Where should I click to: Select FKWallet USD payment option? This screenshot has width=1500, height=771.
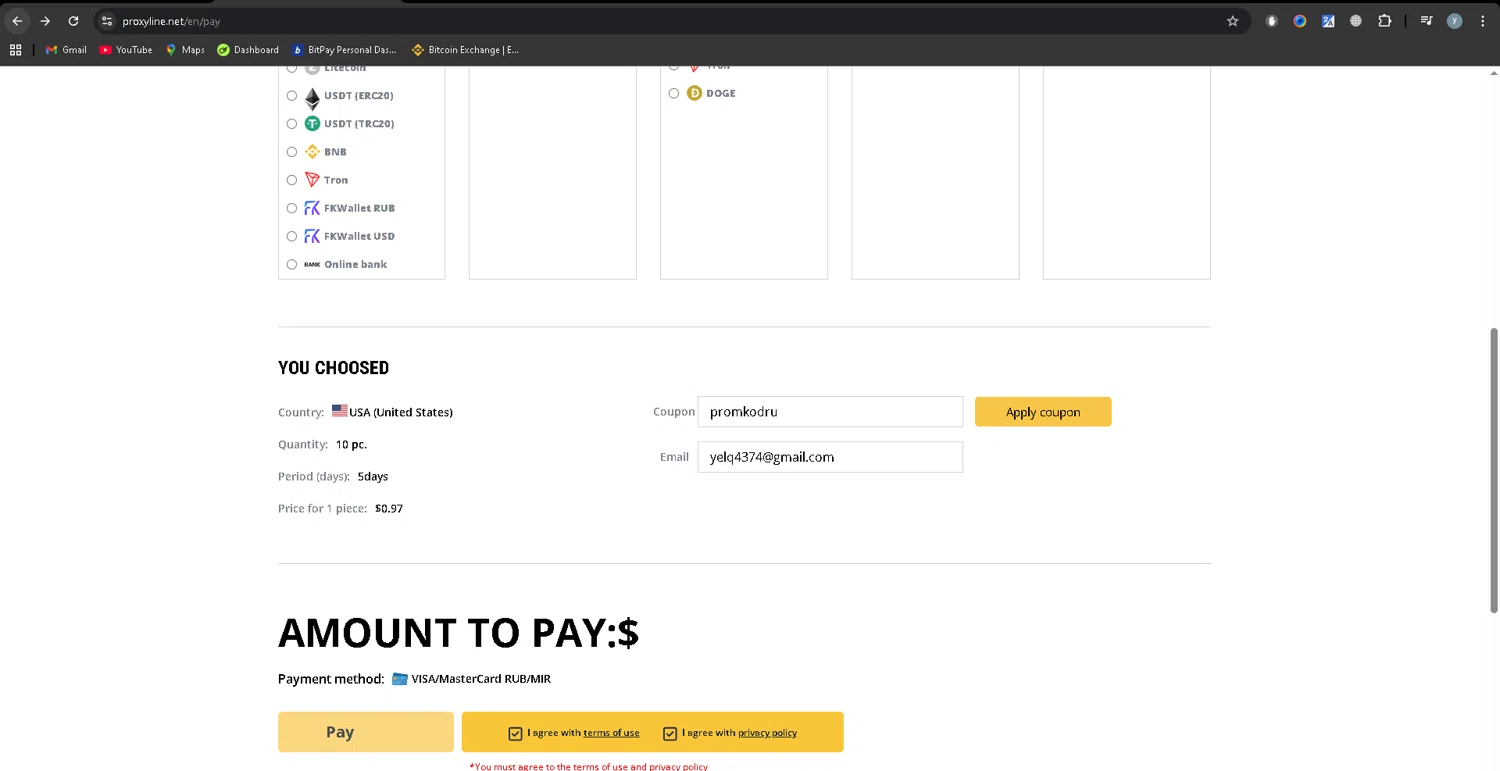(x=292, y=236)
